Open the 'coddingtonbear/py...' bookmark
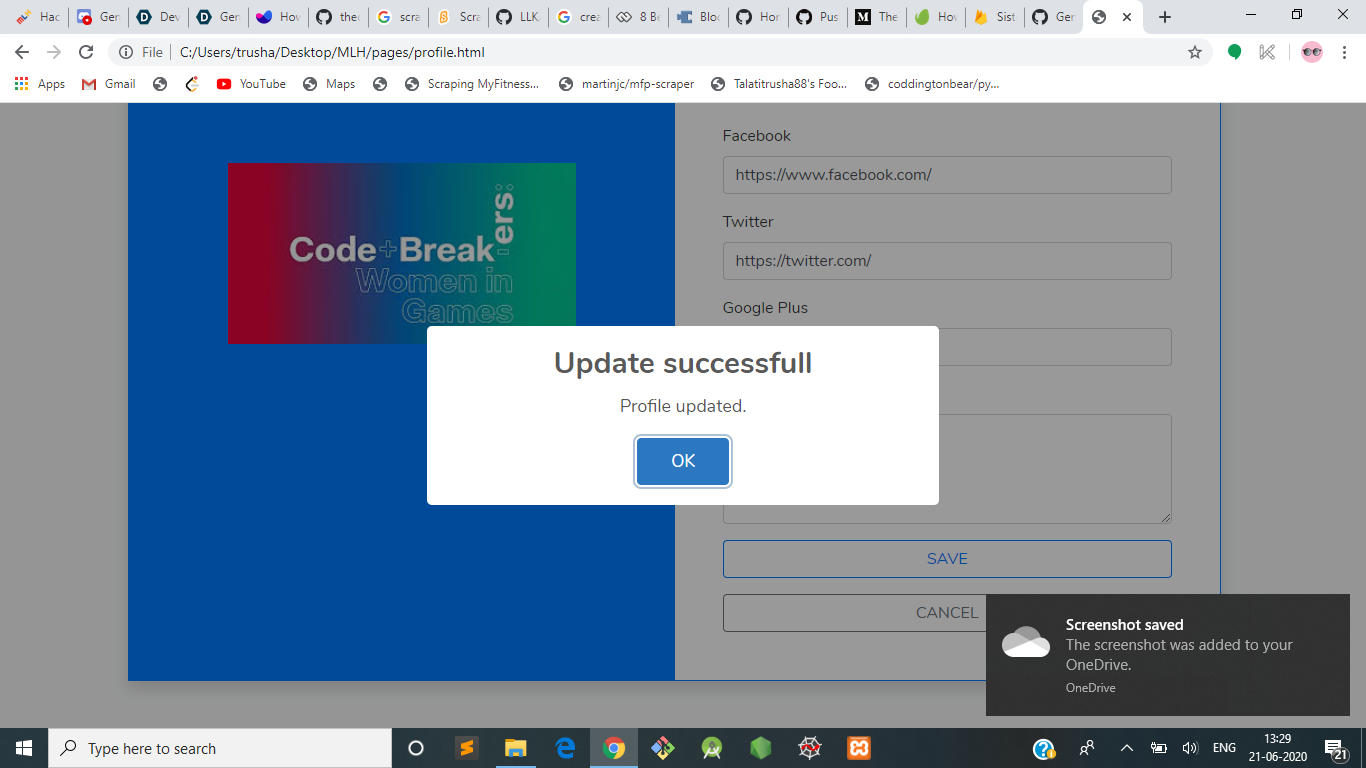This screenshot has height=768, width=1366. [932, 84]
